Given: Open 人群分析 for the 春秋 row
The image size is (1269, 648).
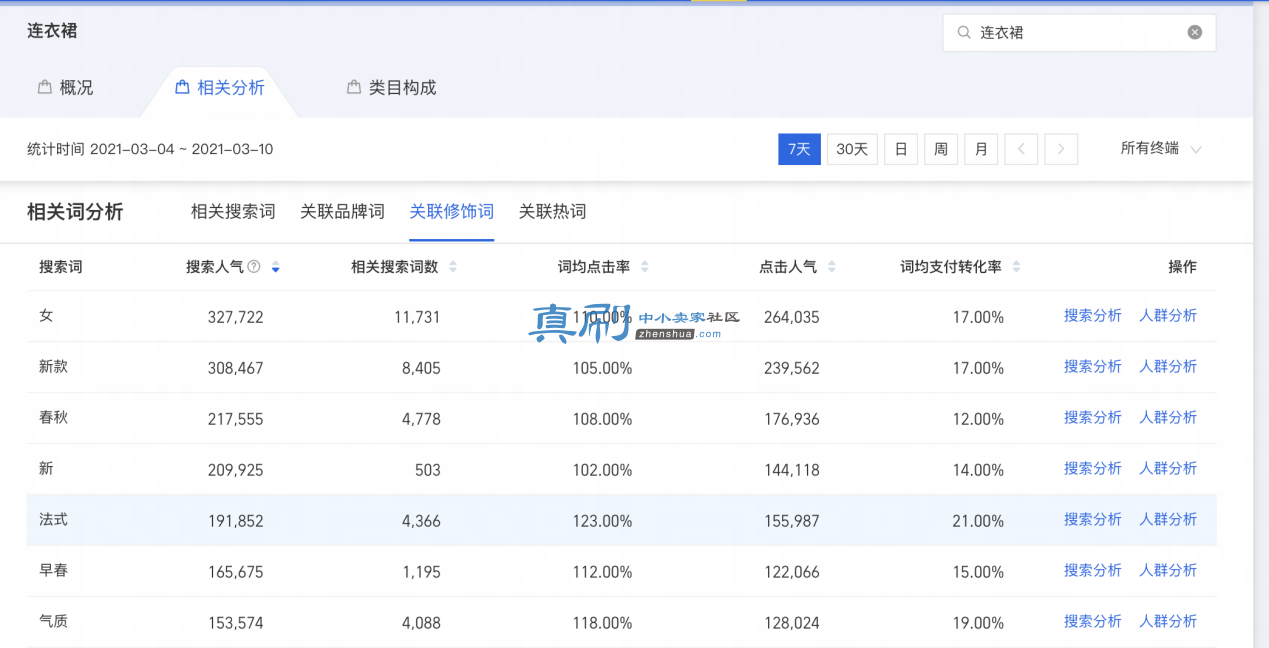Looking at the screenshot, I should coord(1168,418).
